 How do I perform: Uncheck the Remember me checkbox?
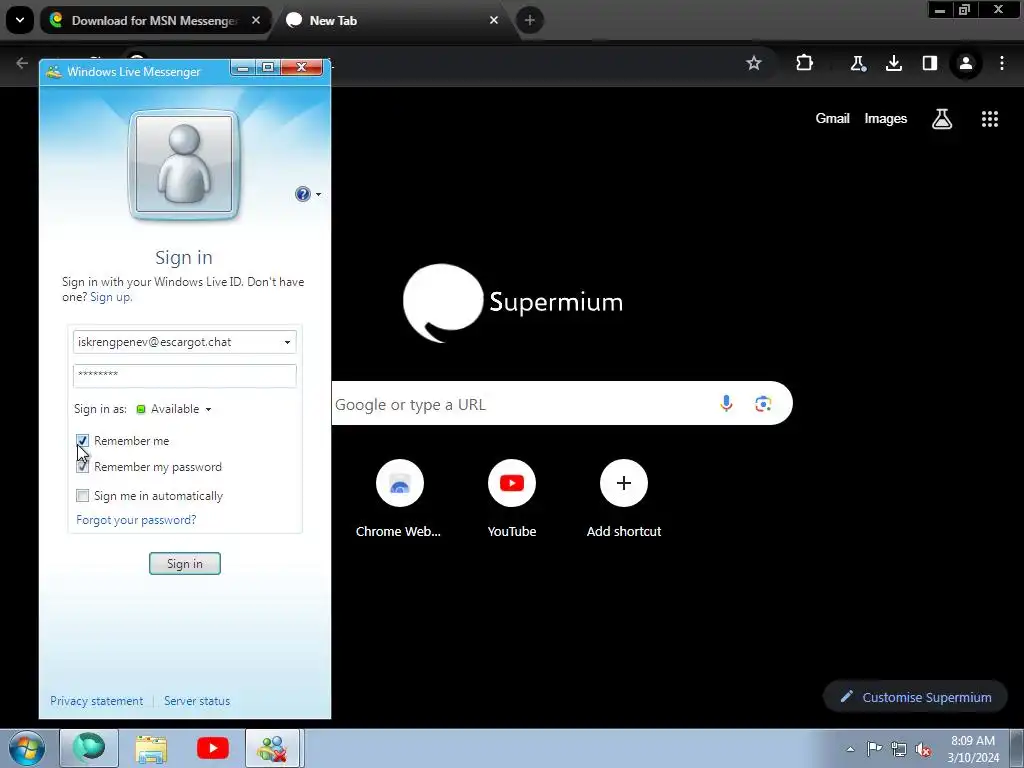82,441
